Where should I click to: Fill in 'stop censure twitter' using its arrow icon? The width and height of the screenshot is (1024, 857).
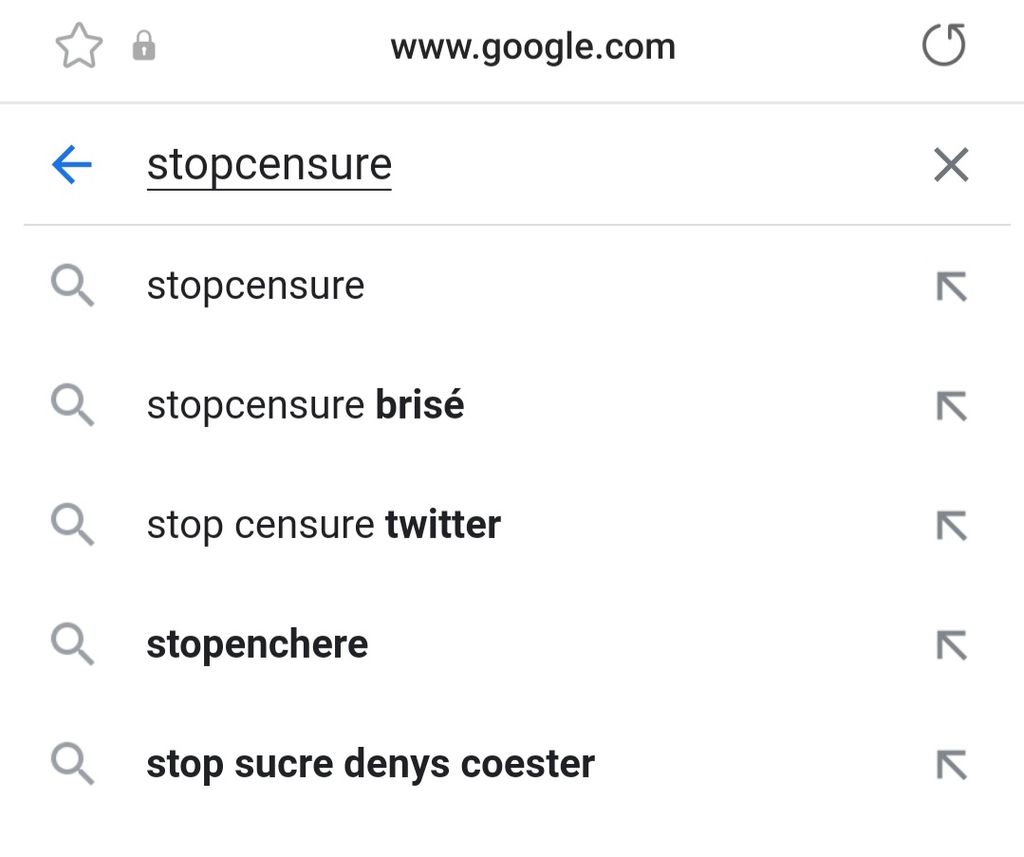click(x=951, y=526)
